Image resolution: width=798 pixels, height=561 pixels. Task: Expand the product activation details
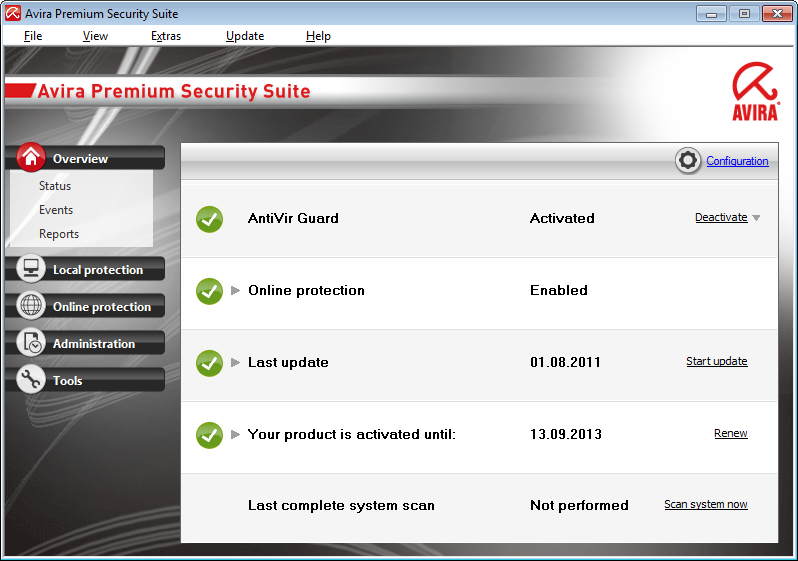click(236, 435)
